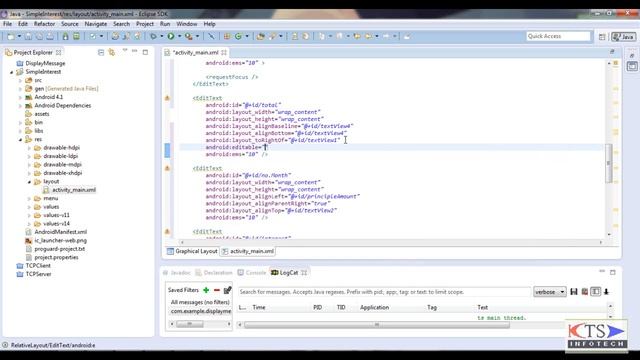Click the Save toolbar icon

point(28,36)
